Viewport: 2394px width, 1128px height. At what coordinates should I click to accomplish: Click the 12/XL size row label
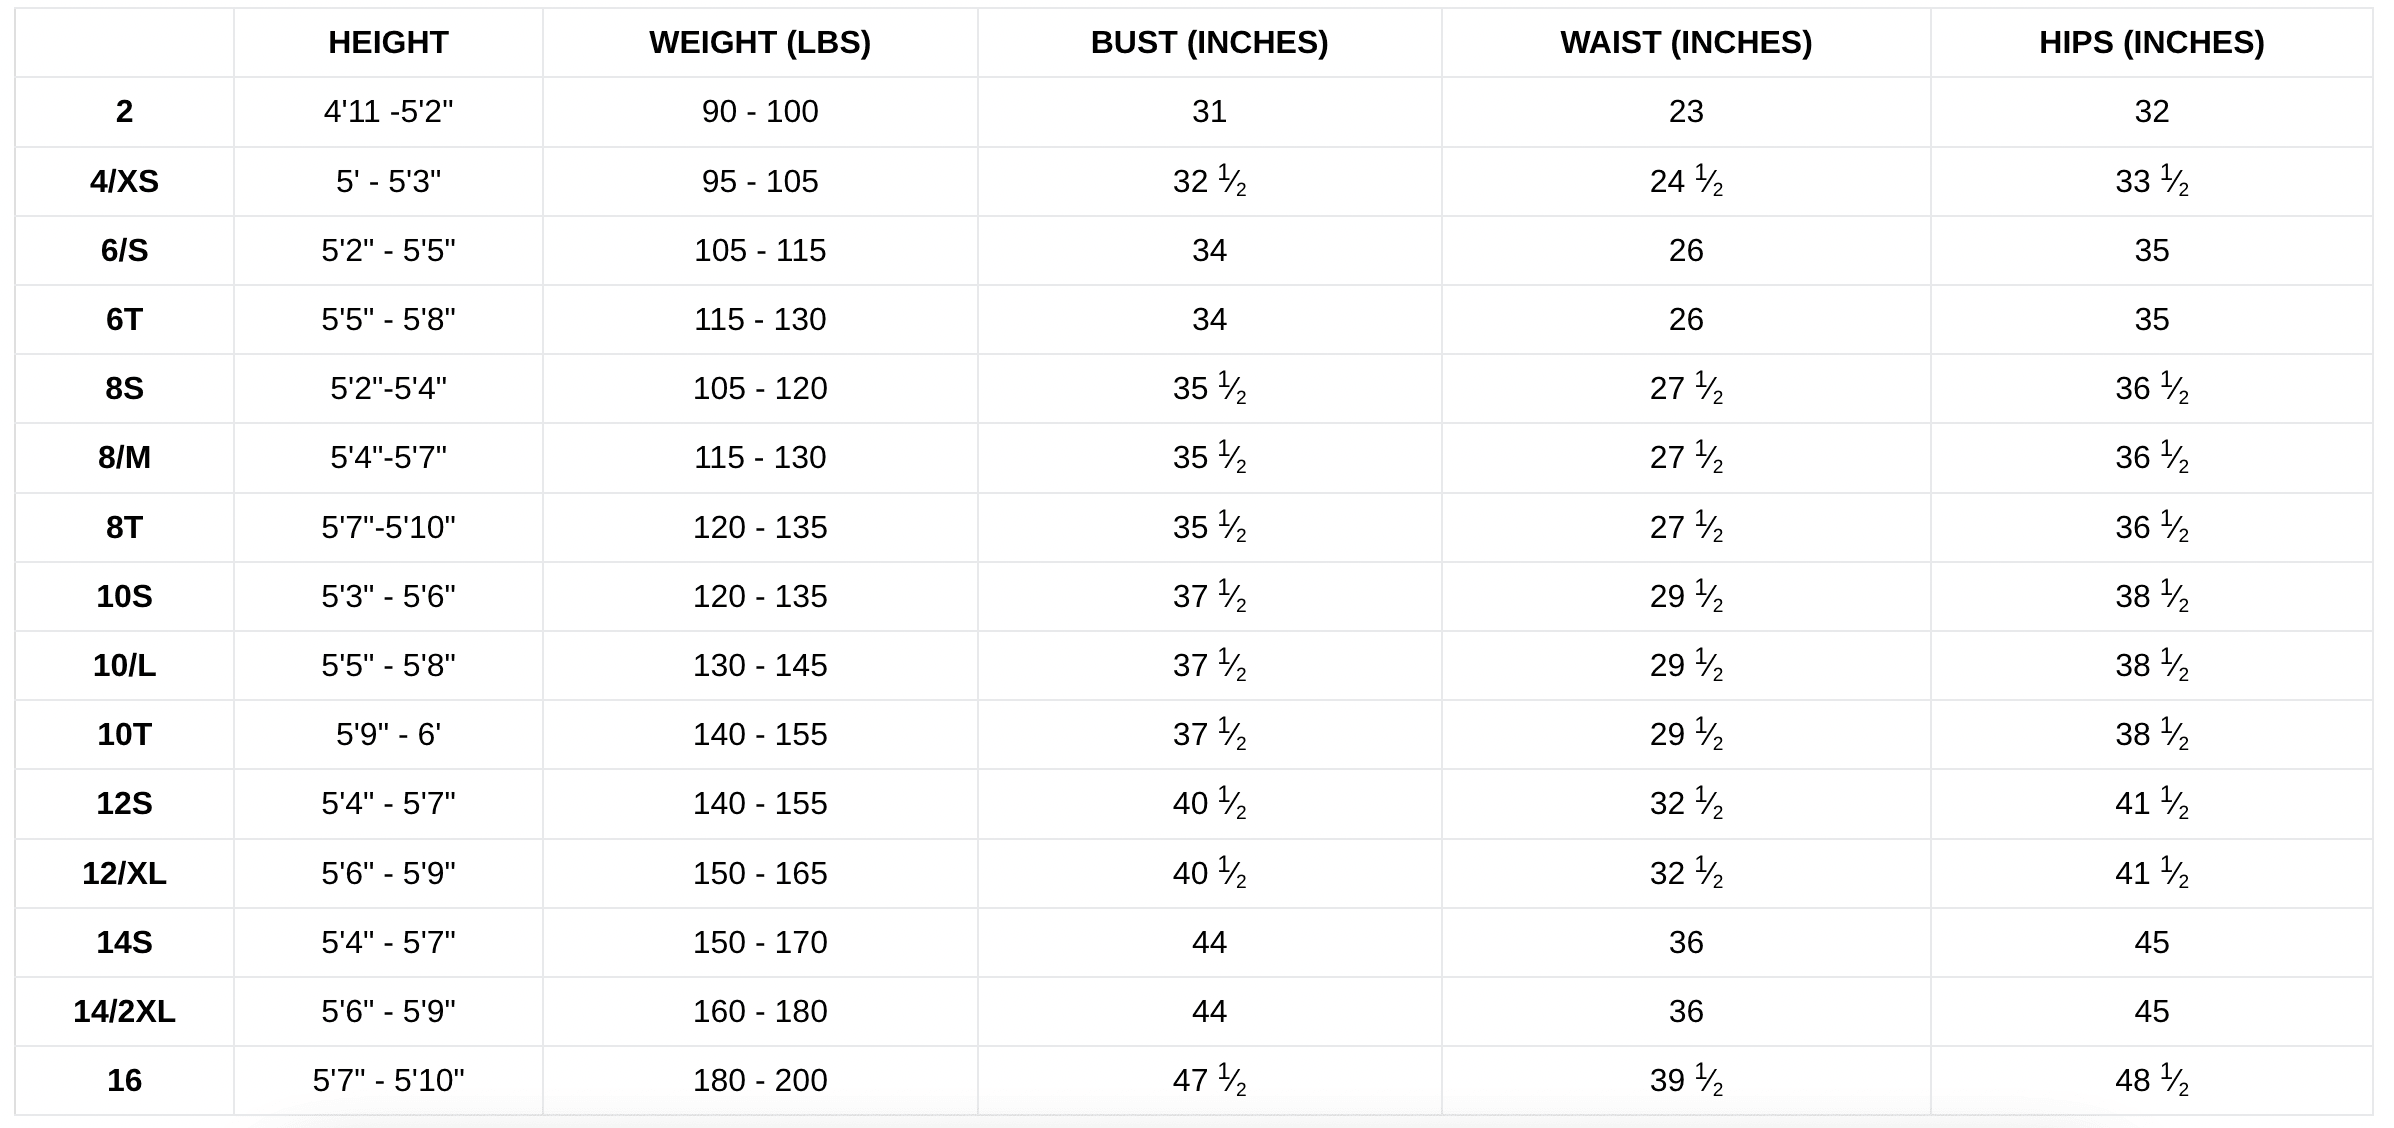124,873
